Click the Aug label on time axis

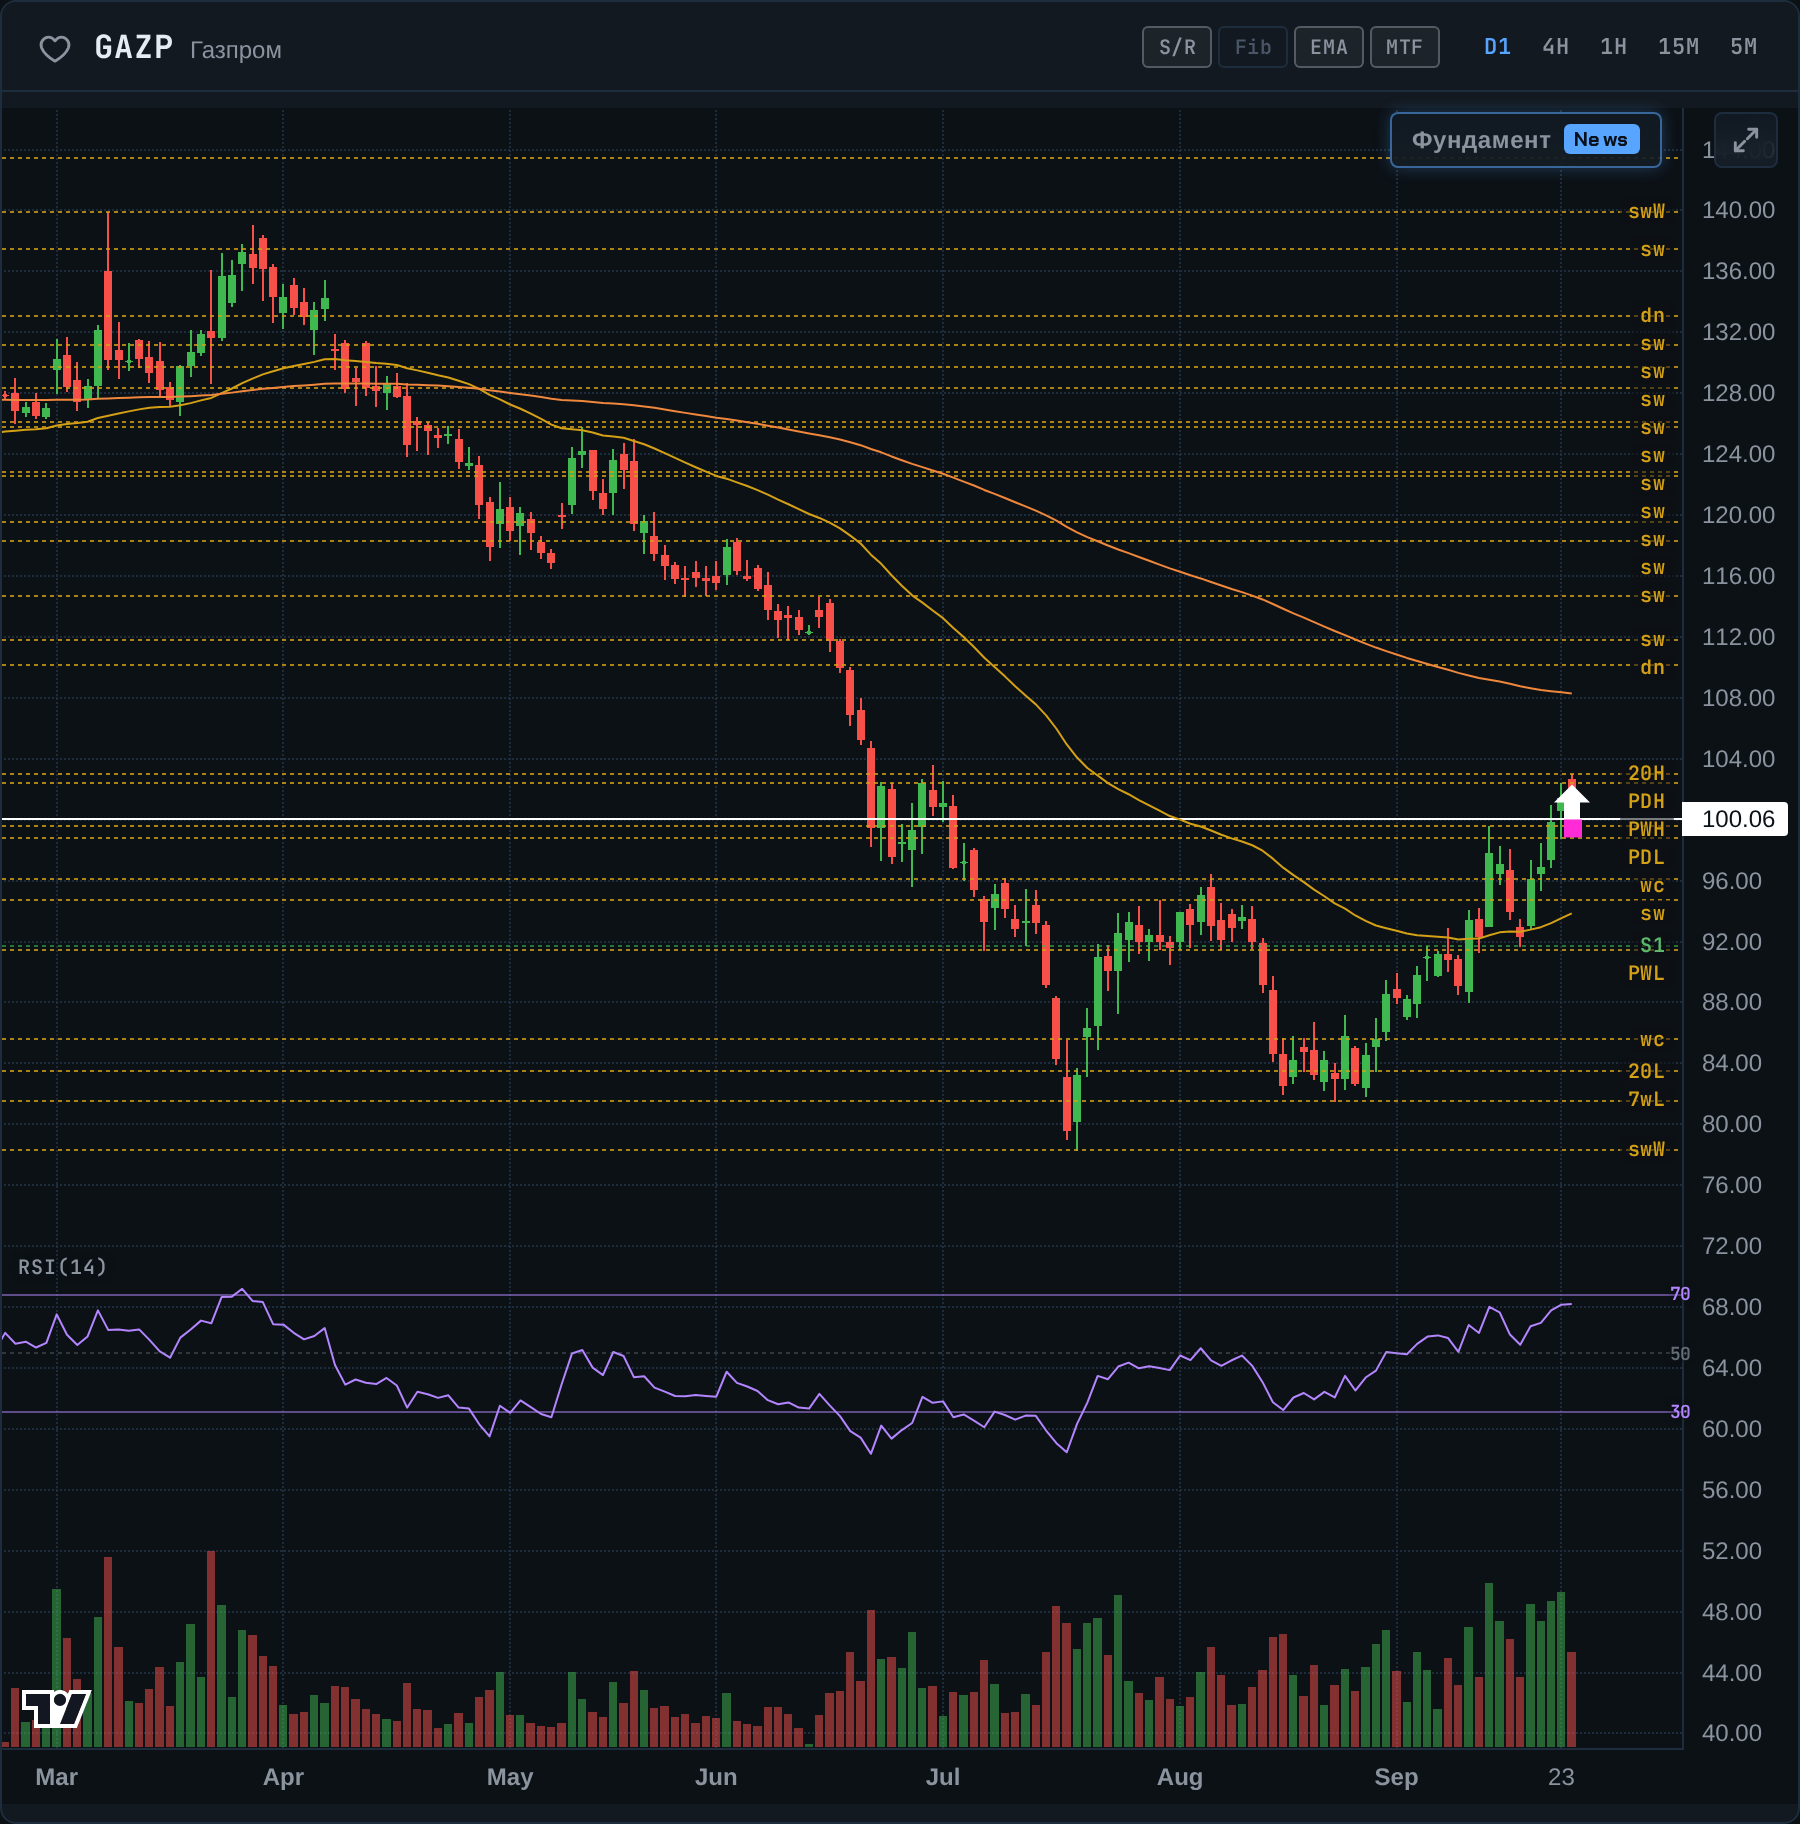(1180, 1777)
